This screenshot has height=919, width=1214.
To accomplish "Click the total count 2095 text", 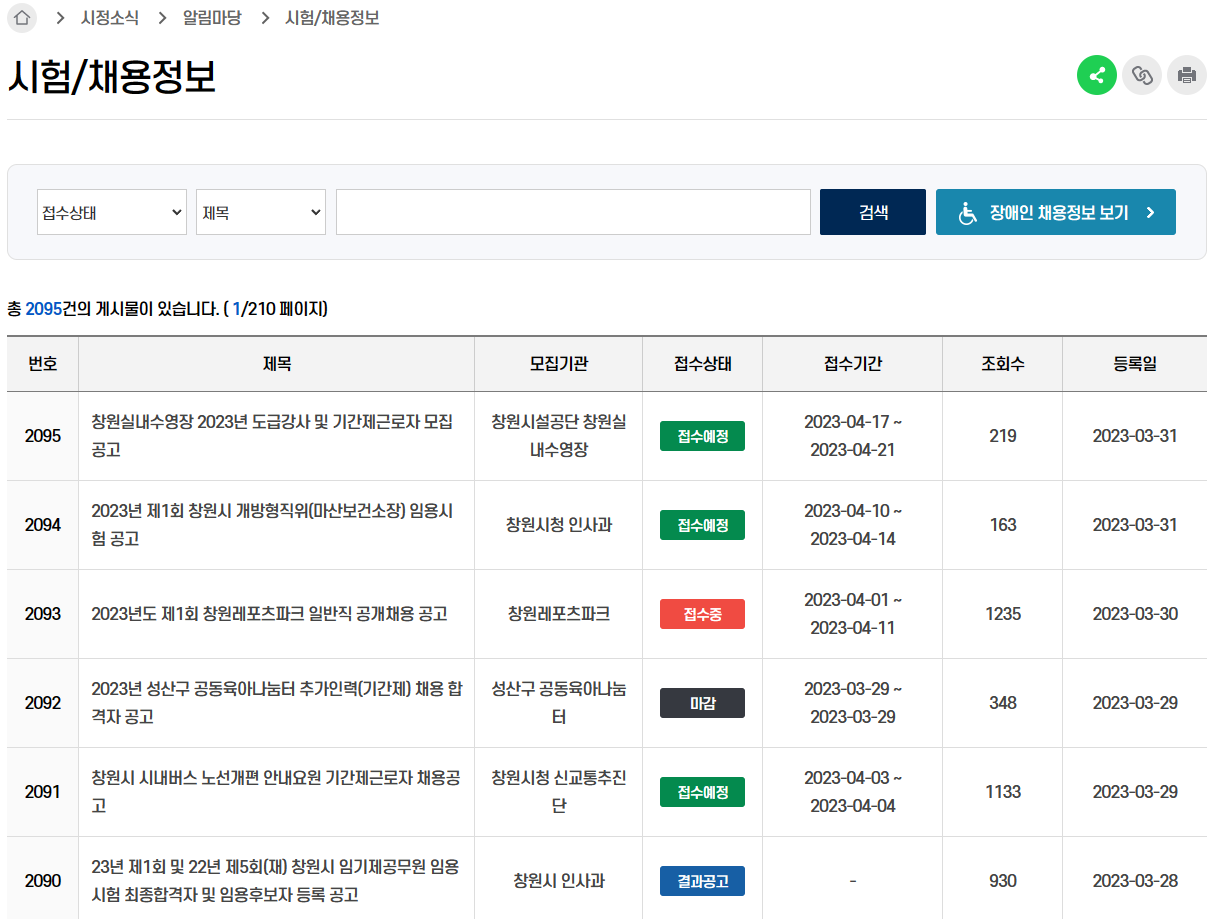I will (x=43, y=309).
